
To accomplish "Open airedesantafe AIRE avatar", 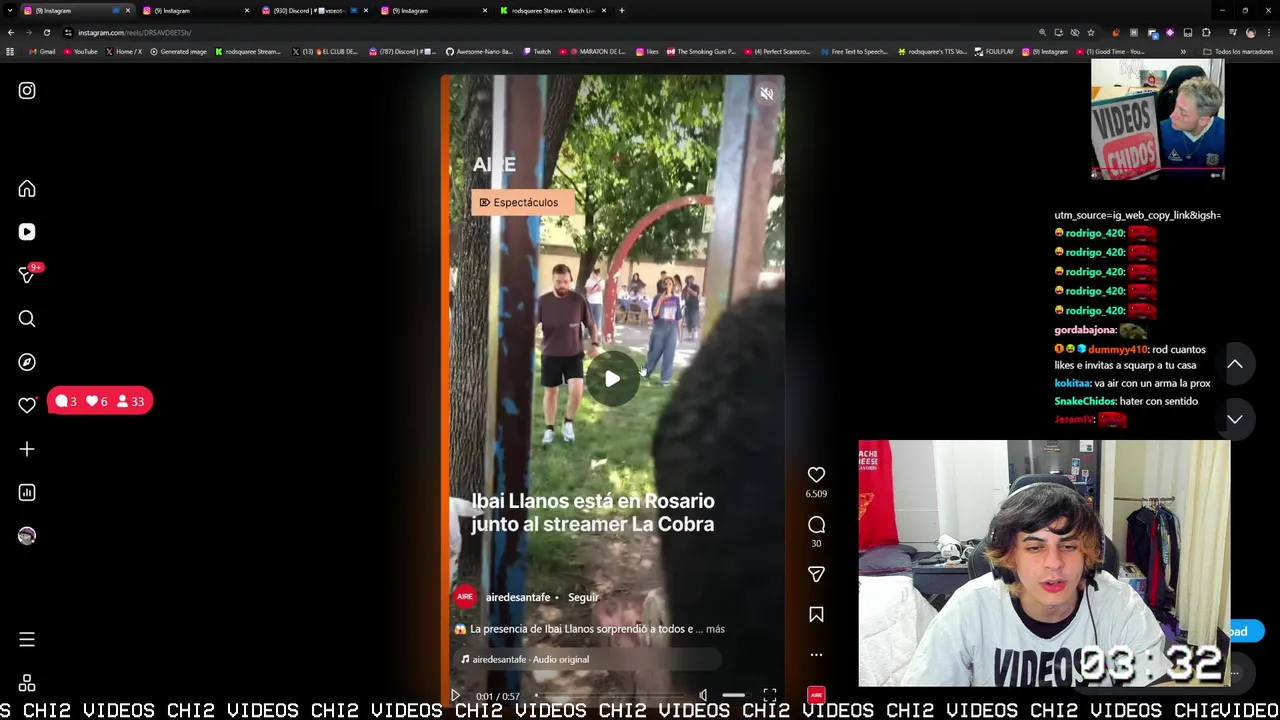I will [x=465, y=597].
